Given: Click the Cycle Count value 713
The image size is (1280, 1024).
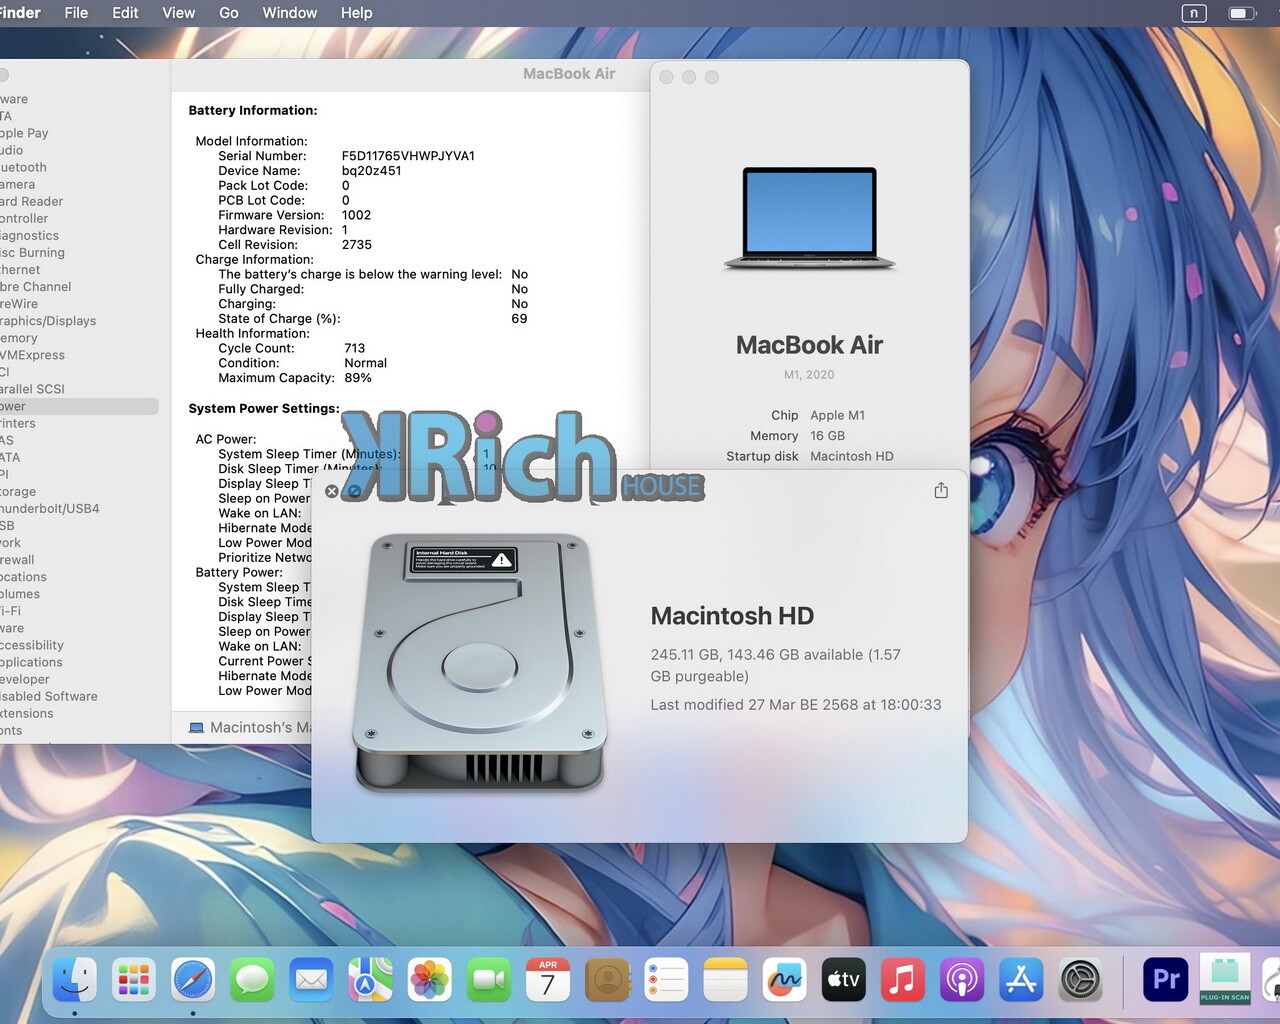Looking at the screenshot, I should 354,348.
